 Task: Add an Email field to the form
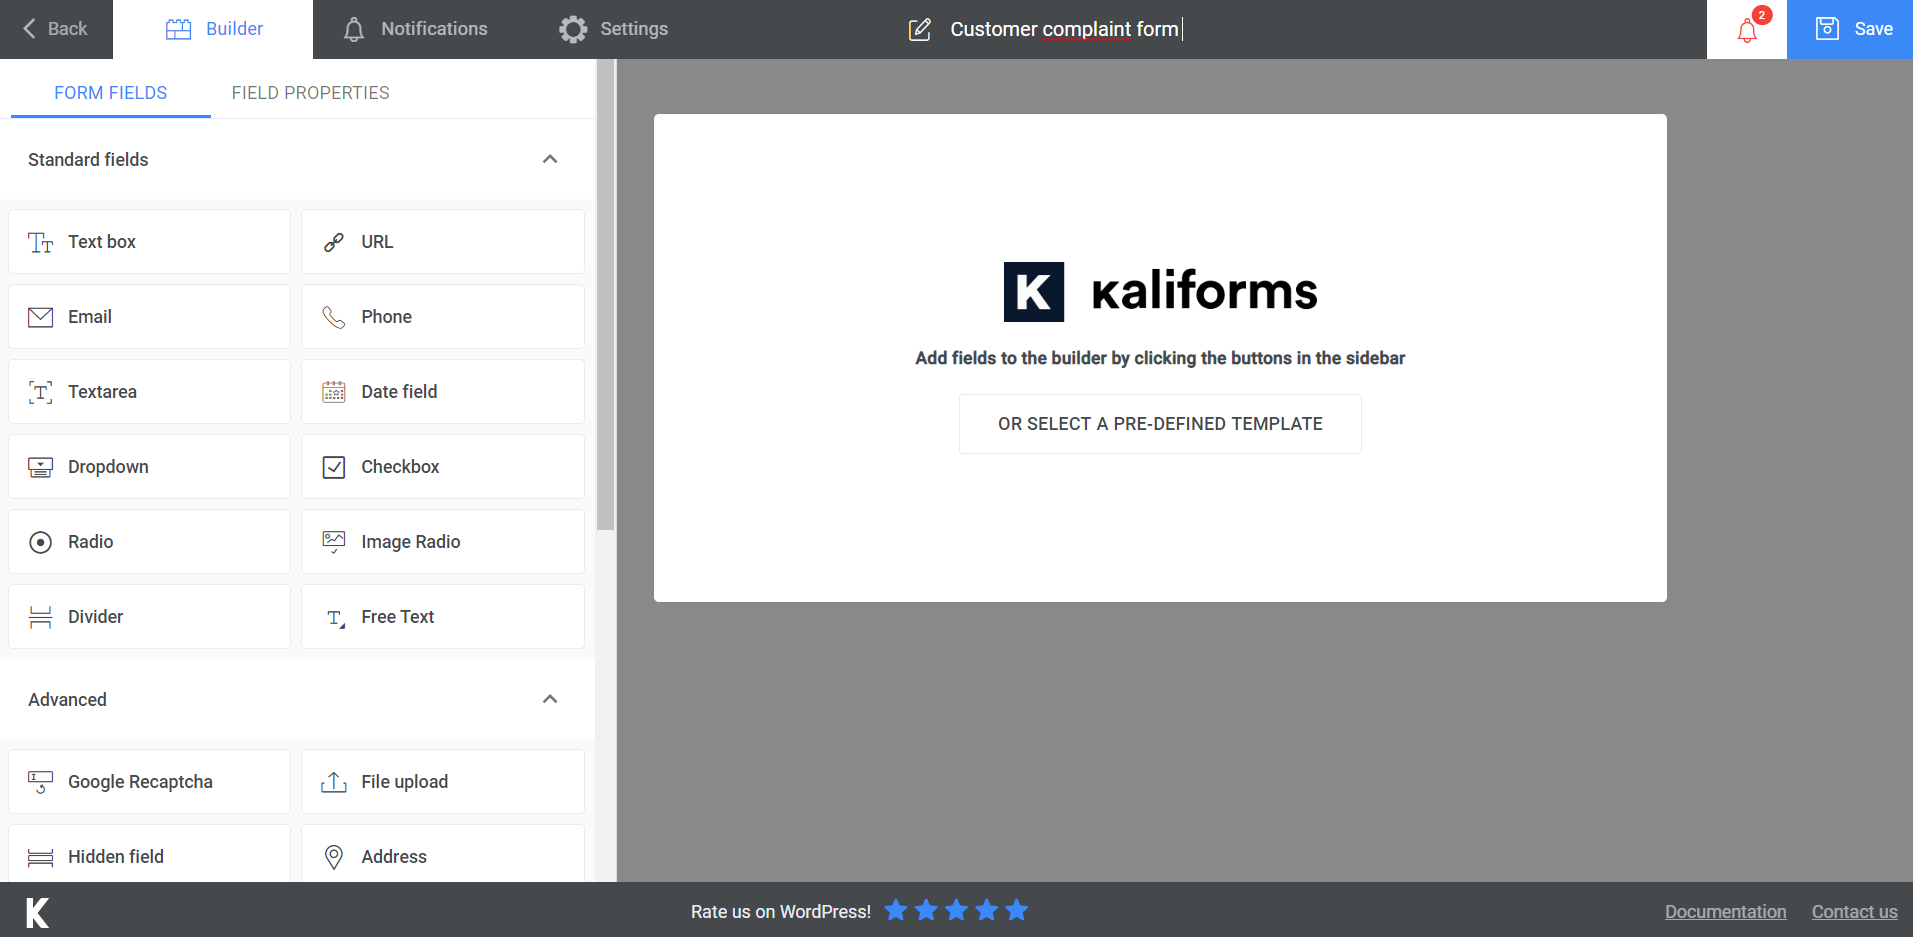click(149, 316)
